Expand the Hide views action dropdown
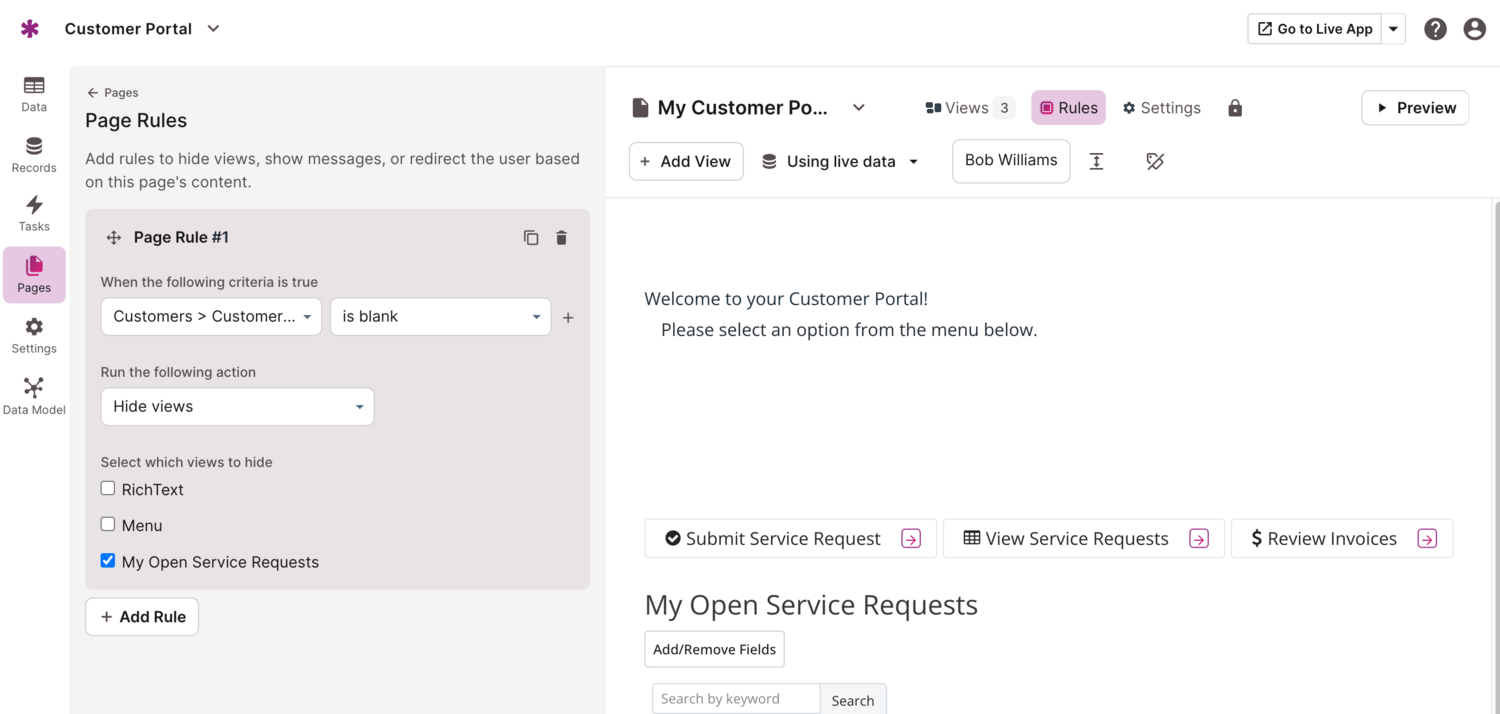Image resolution: width=1500 pixels, height=714 pixels. click(237, 407)
